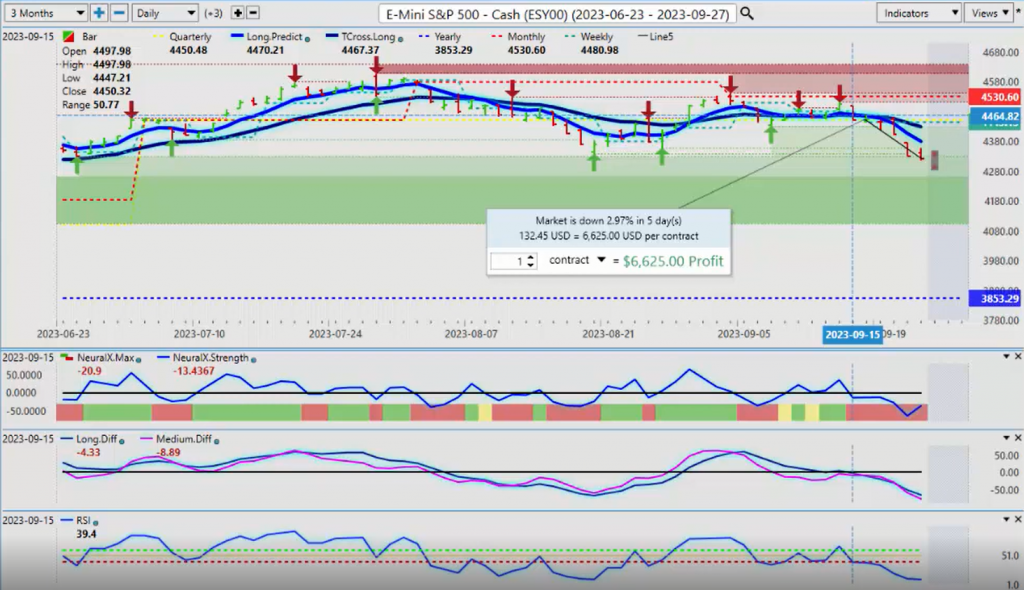Open the 3 Months range dropdown
The image size is (1024, 590).
(x=44, y=13)
